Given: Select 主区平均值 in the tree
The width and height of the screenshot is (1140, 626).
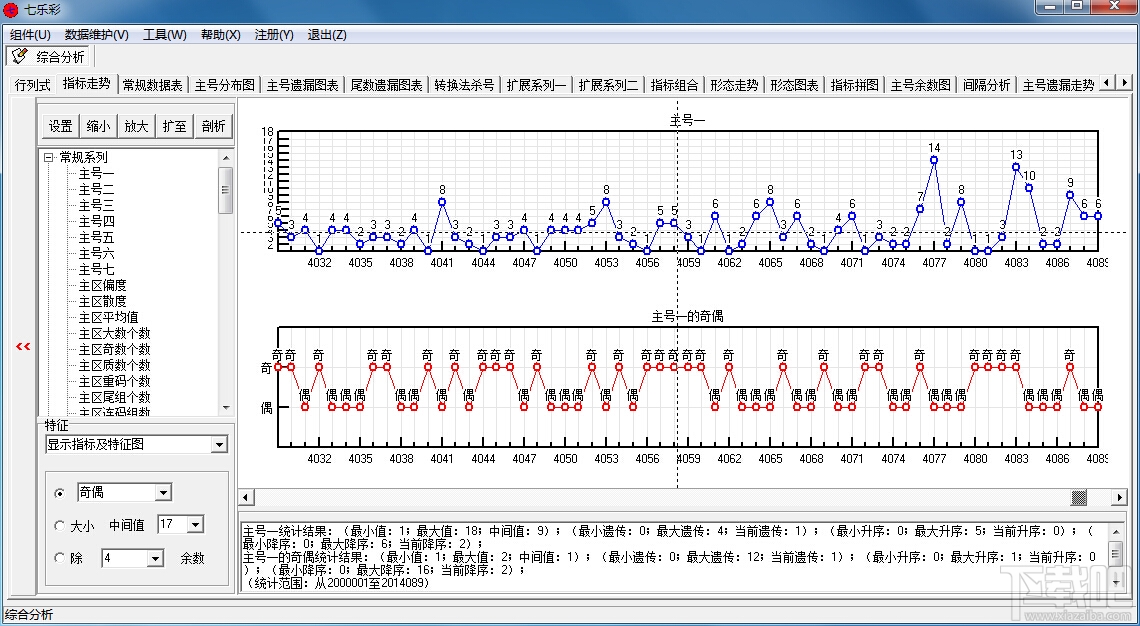Looking at the screenshot, I should tap(108, 317).
